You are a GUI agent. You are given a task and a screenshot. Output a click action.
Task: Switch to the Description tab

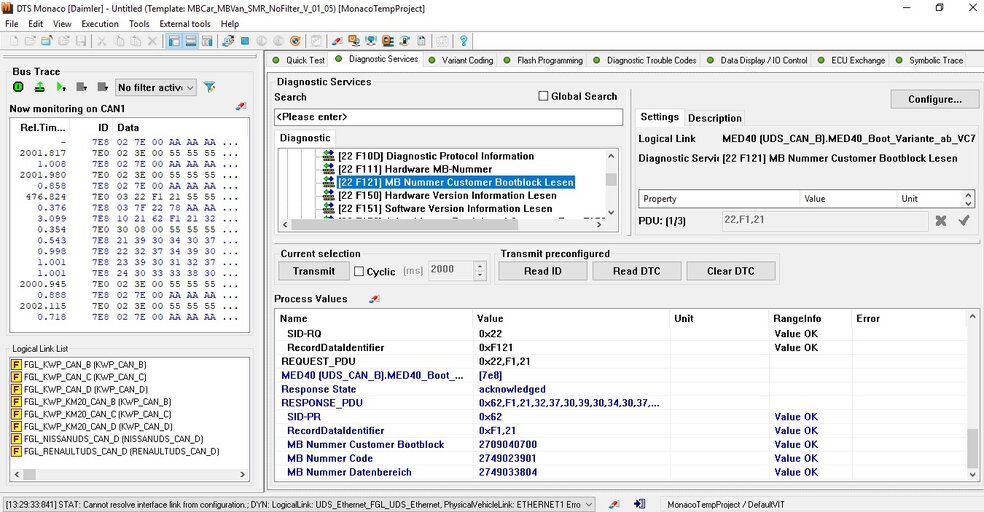tap(714, 118)
